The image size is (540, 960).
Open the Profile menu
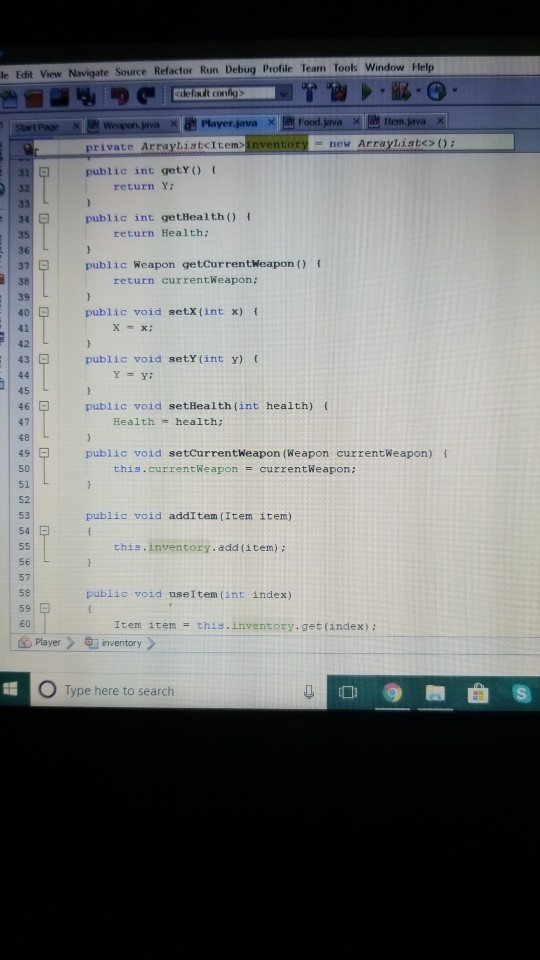pos(279,69)
